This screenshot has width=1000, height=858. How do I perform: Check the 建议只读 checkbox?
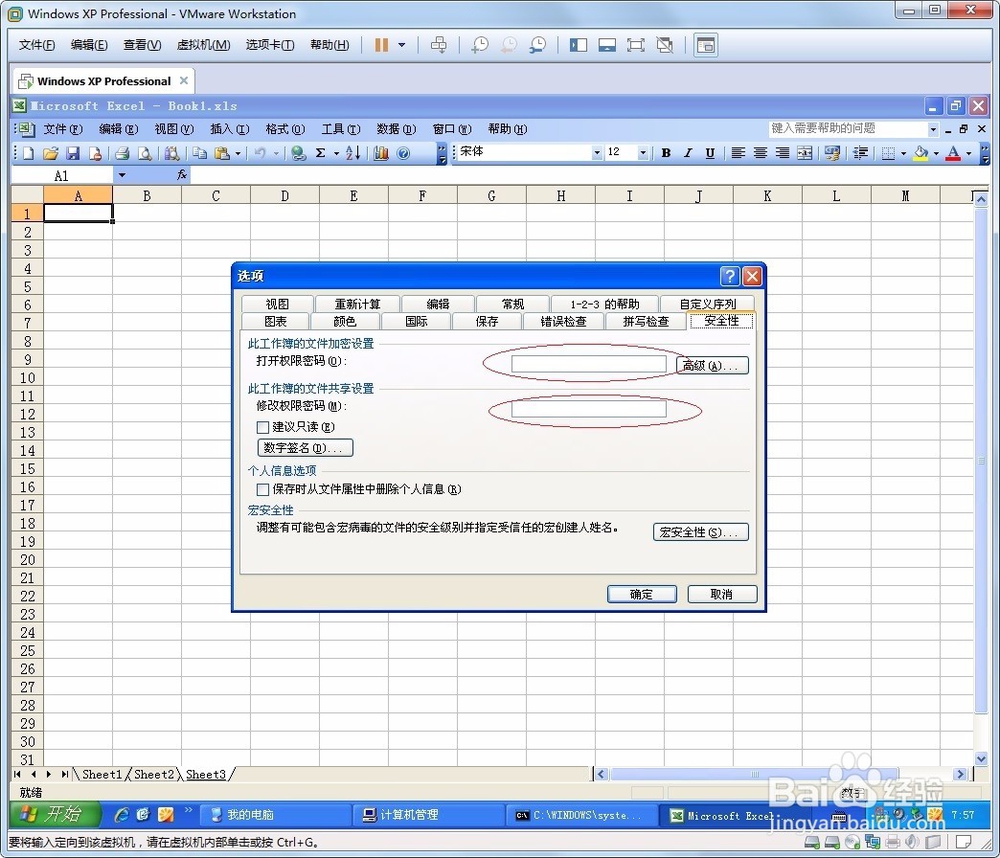pos(262,427)
